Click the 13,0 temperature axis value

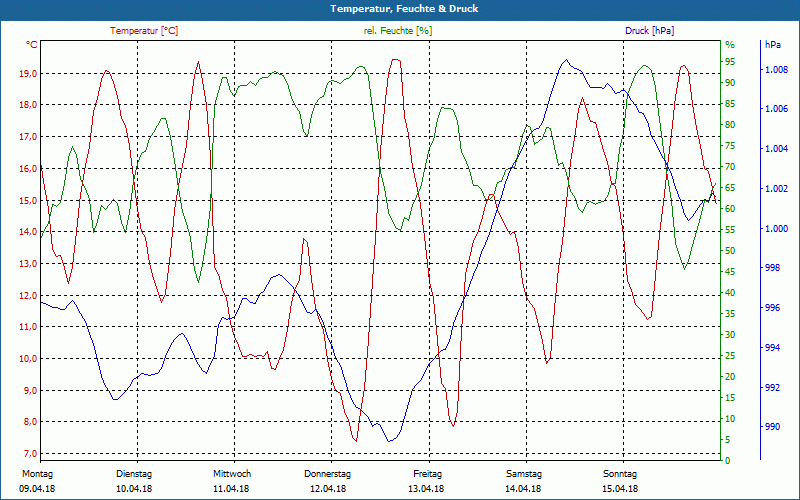pos(28,264)
